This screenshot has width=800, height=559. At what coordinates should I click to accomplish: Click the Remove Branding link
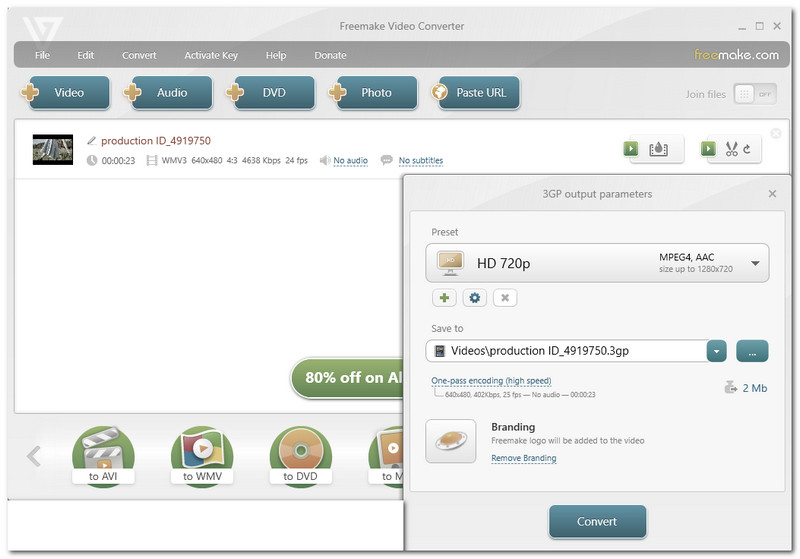click(x=523, y=458)
